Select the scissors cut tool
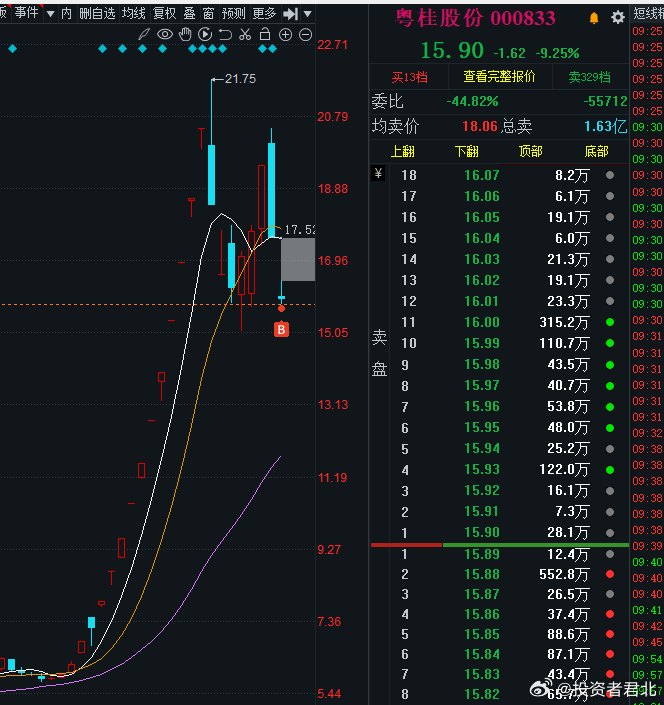 point(245,34)
